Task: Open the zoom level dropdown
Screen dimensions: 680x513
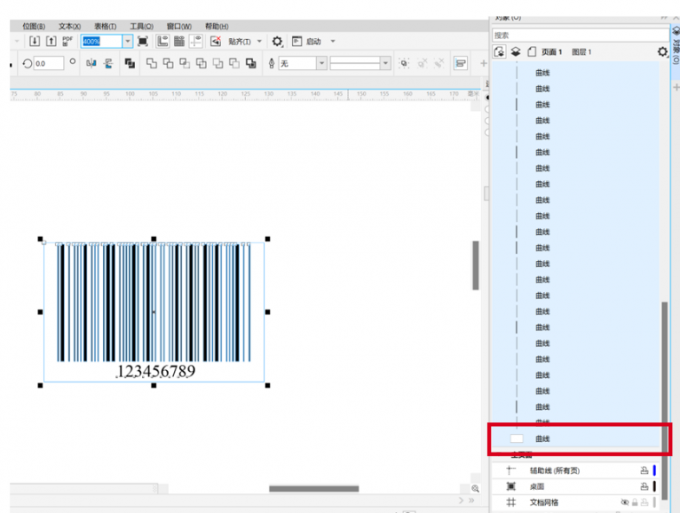Action: pyautogui.click(x=127, y=41)
